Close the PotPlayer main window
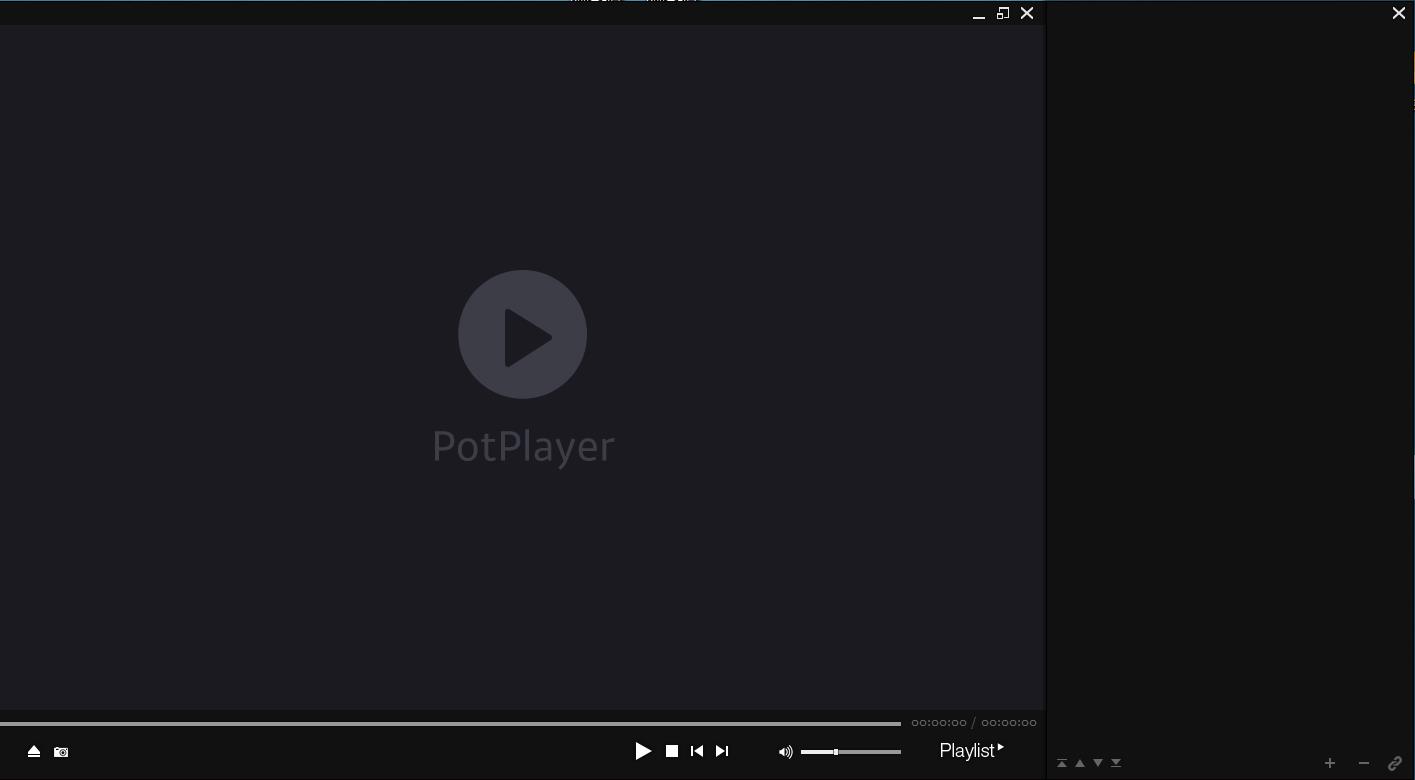Viewport: 1415px width, 780px height. pyautogui.click(x=1027, y=13)
